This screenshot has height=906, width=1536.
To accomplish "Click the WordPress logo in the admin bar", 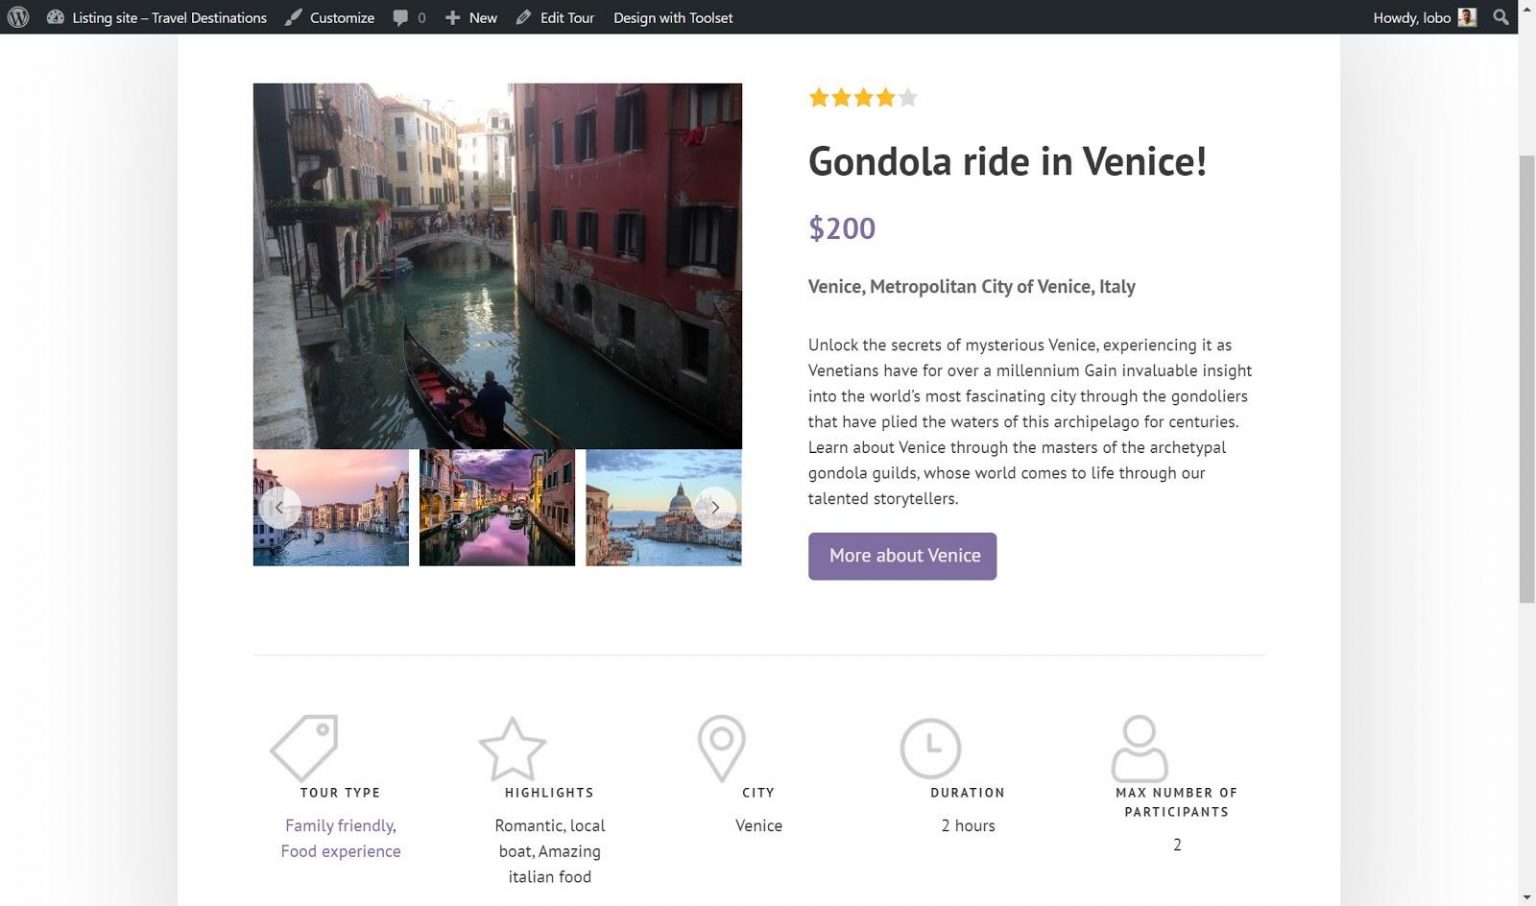I will click(x=18, y=17).
